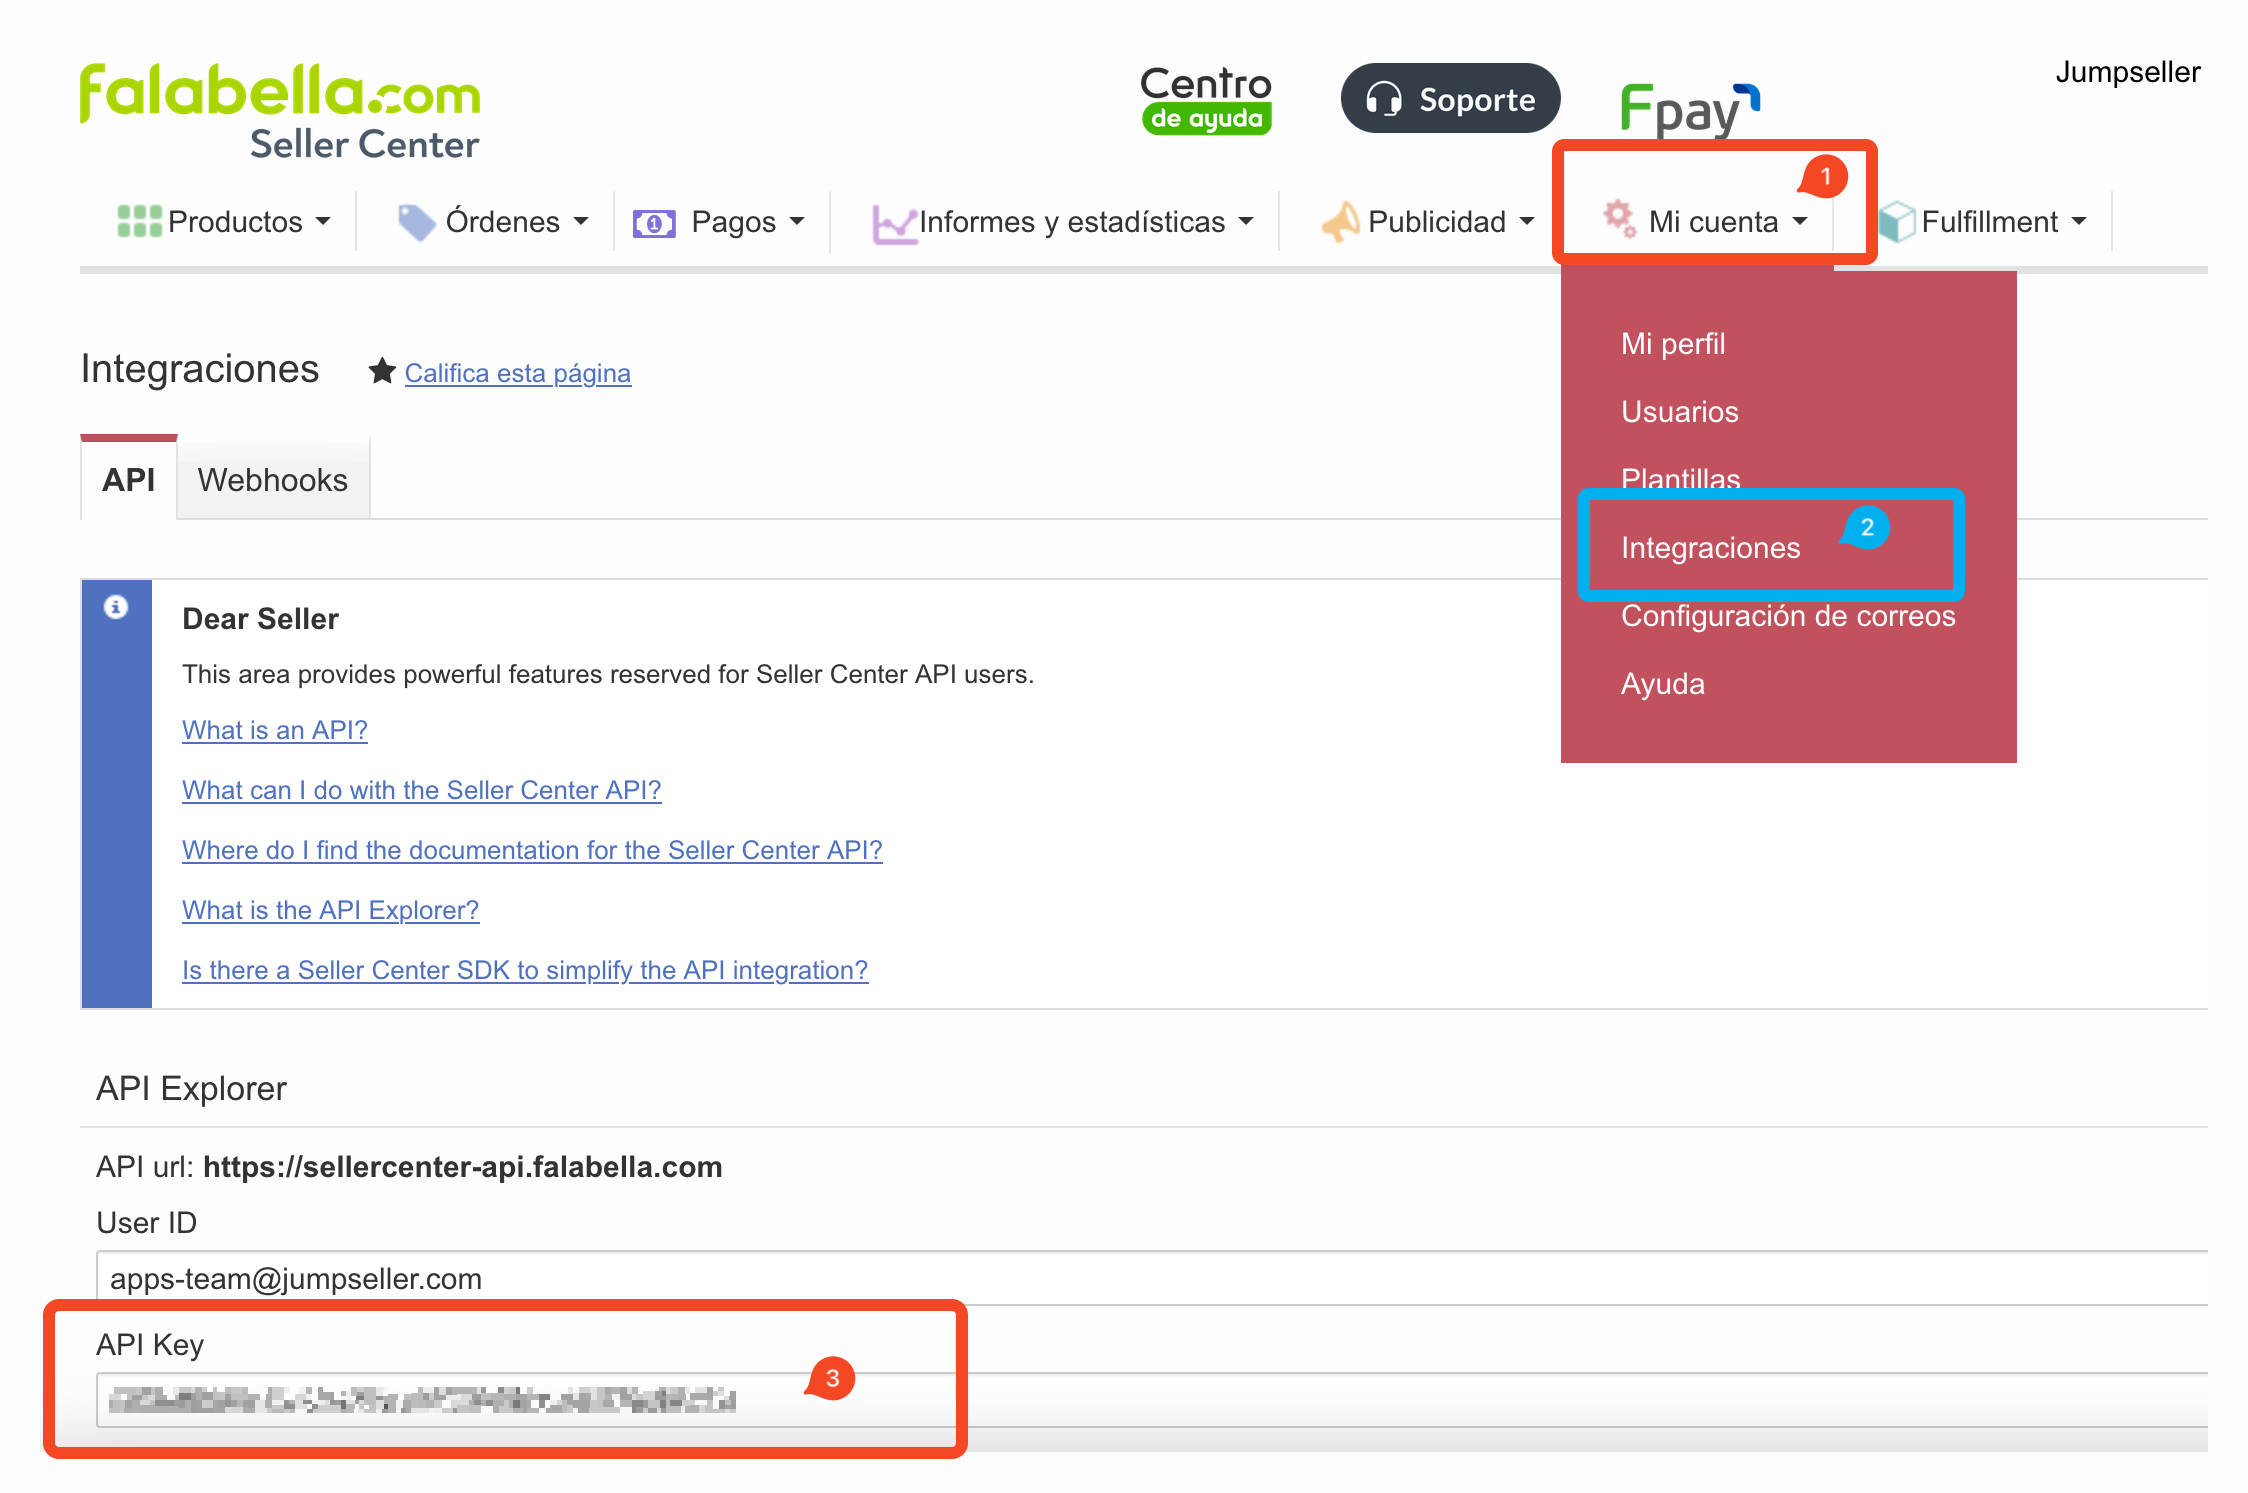The image size is (2248, 1493).
Task: Click the blue Órdenes tag icon
Action: [416, 221]
